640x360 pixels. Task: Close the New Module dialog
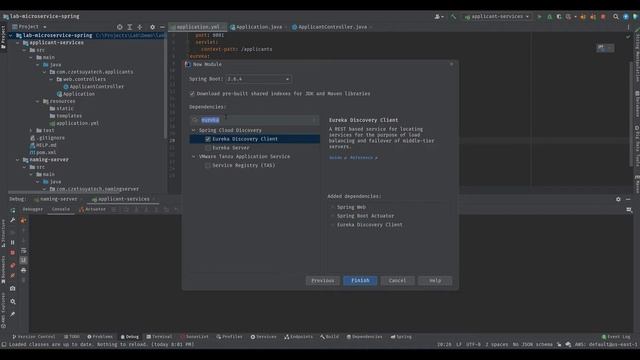(x=451, y=64)
